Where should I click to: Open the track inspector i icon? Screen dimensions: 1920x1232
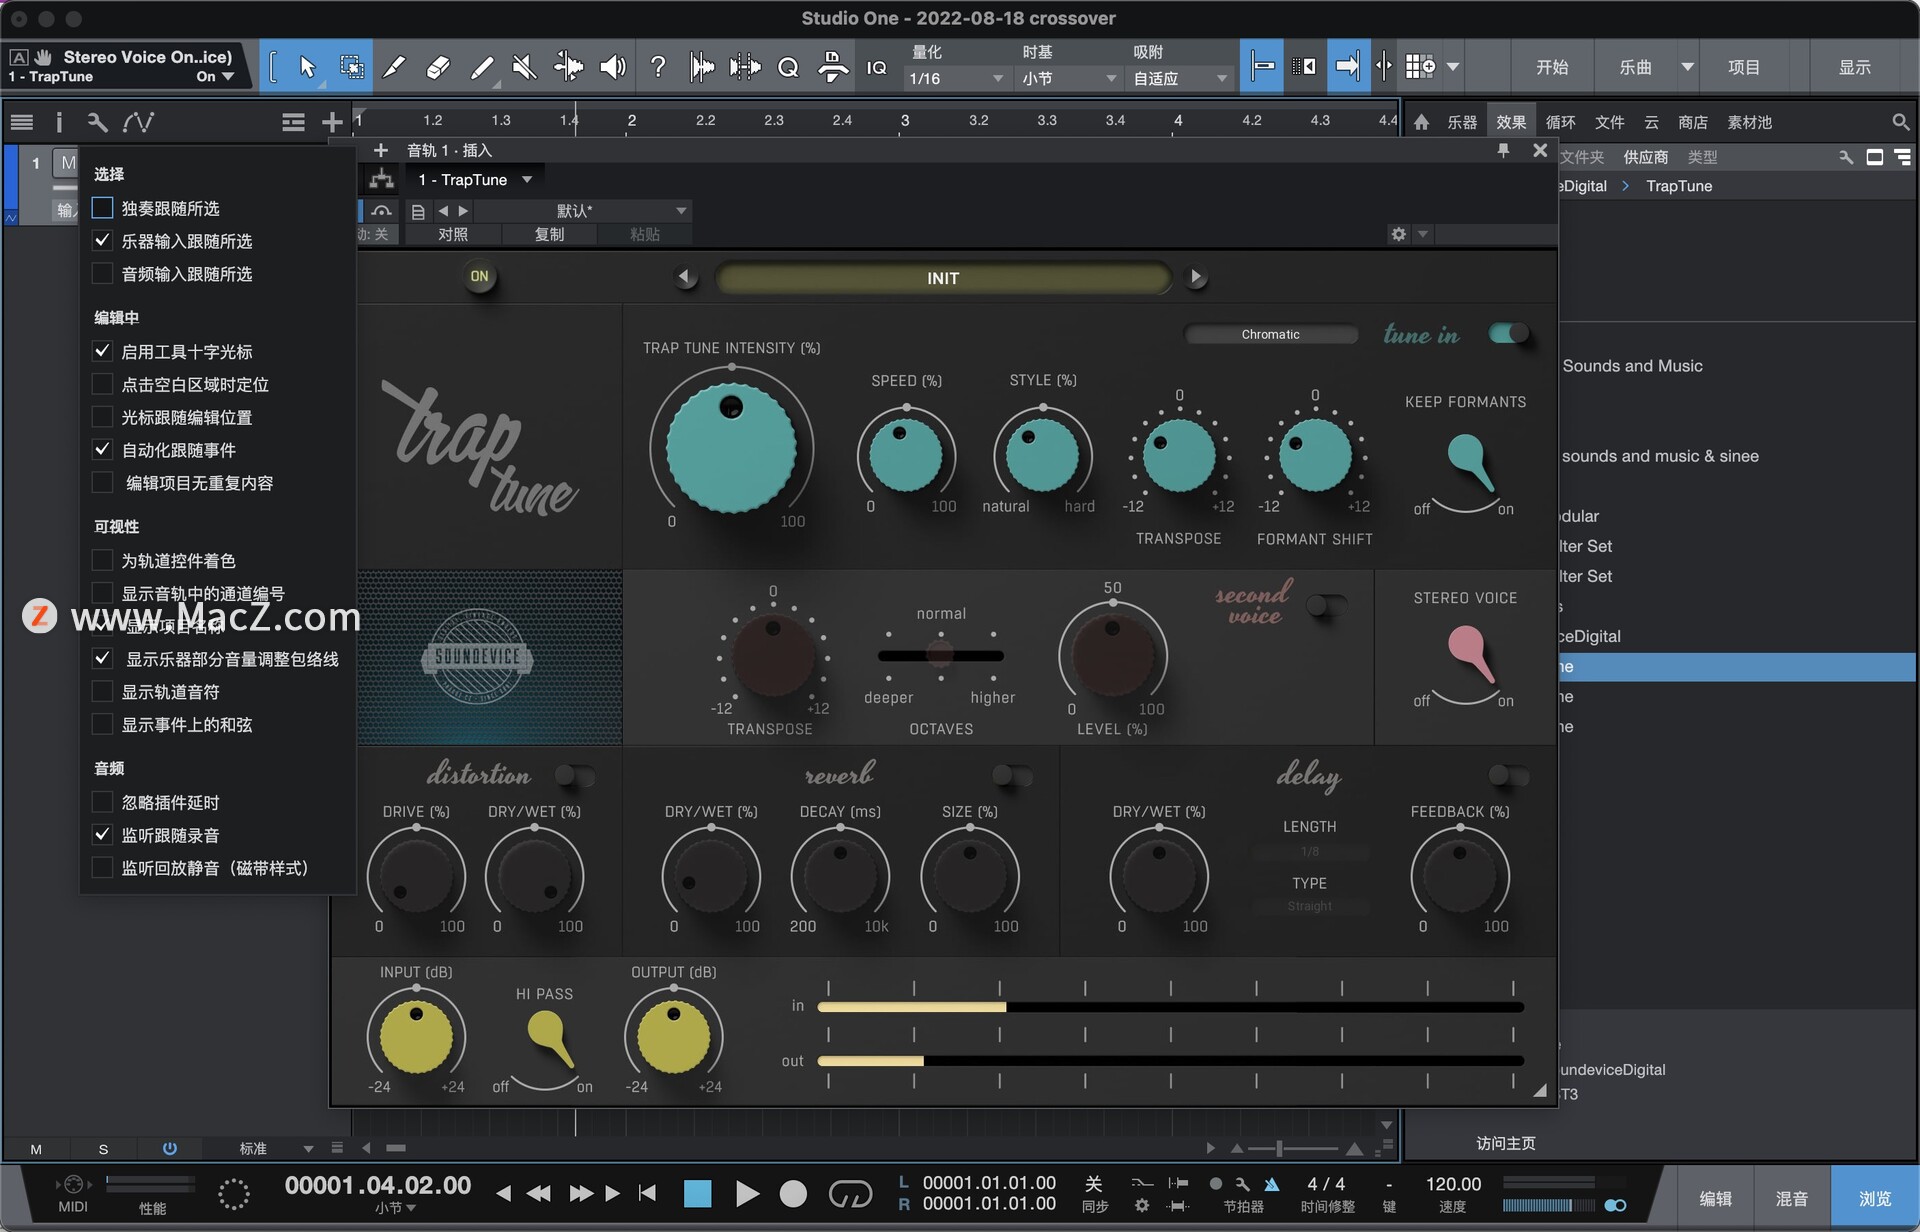tap(59, 122)
